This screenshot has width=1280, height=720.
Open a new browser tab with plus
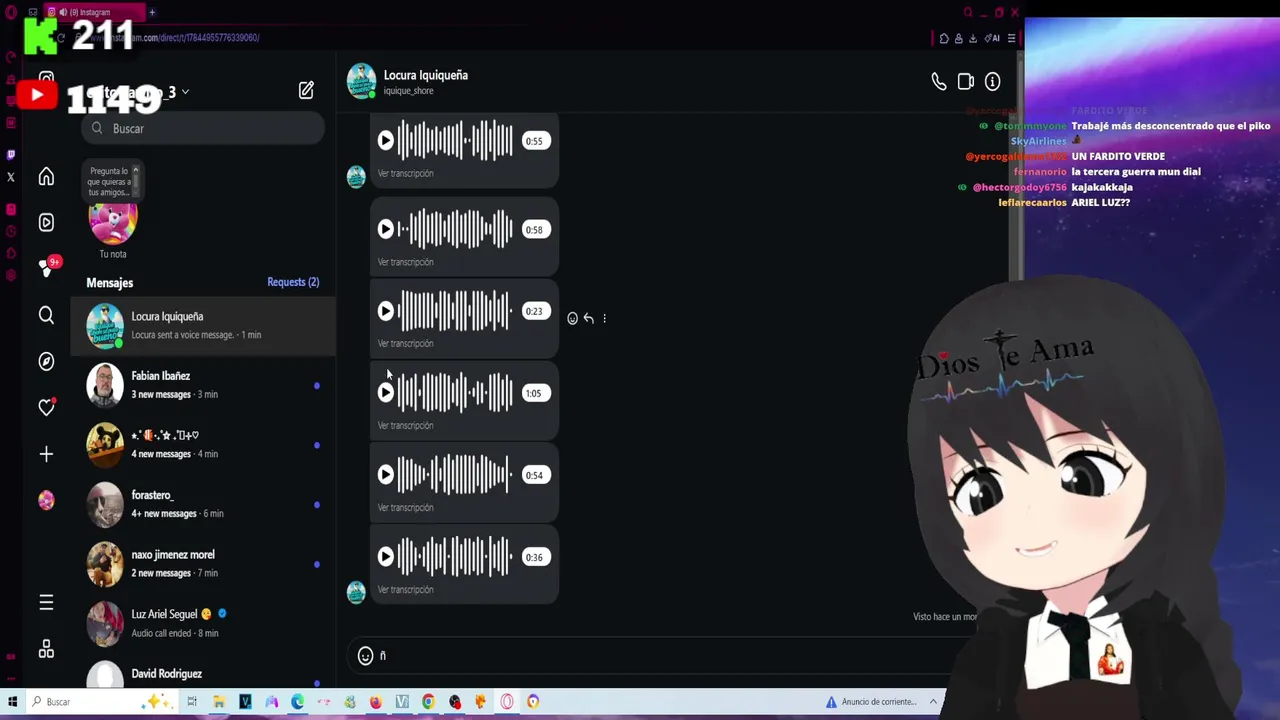[x=152, y=12]
